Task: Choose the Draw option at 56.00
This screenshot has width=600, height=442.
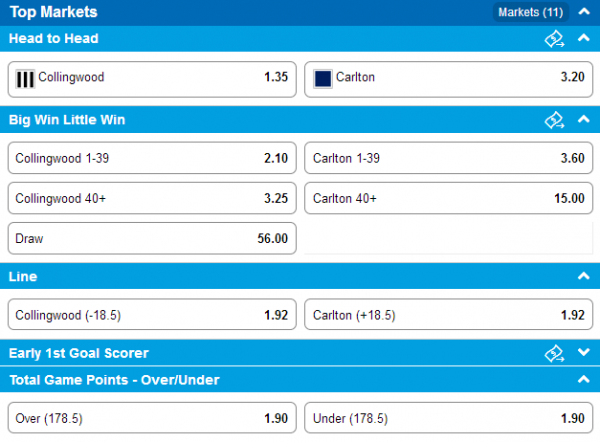Action: [x=152, y=238]
